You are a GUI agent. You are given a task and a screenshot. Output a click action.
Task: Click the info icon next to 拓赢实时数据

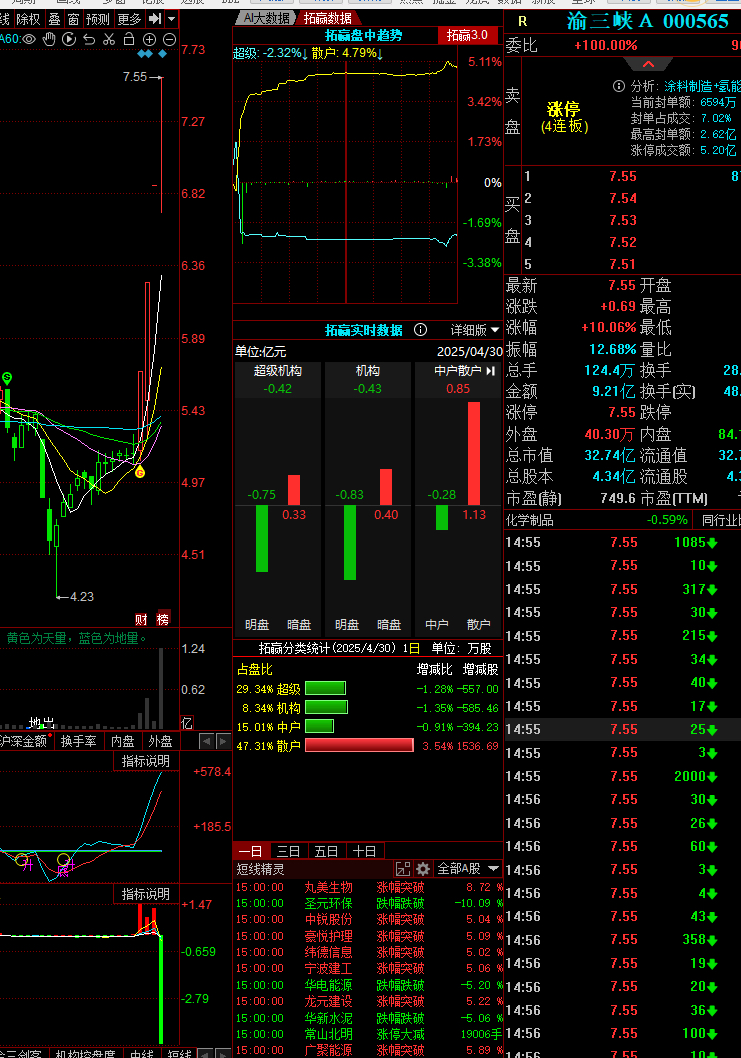coord(420,329)
